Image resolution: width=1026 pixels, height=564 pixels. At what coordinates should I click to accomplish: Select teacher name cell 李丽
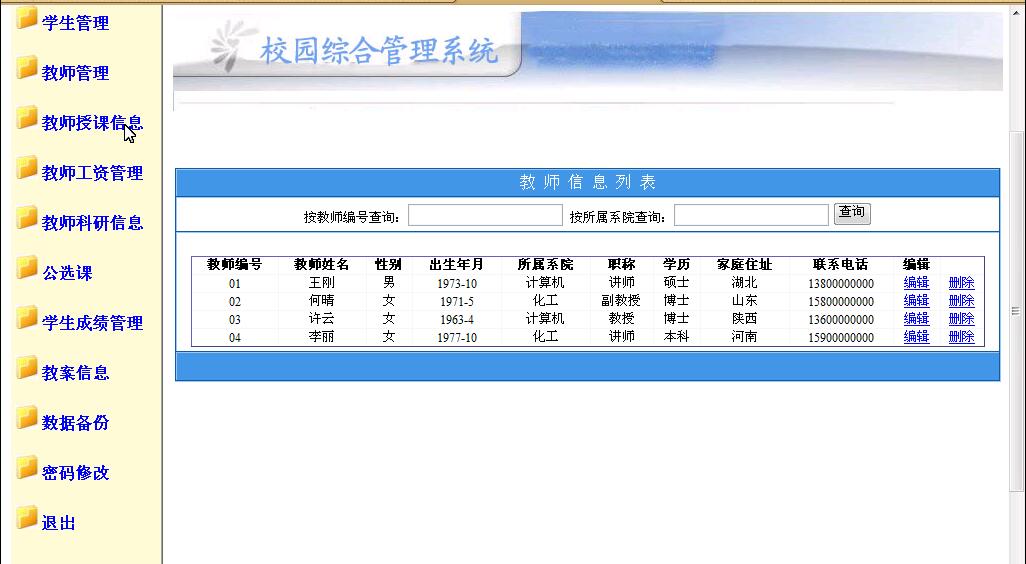click(x=321, y=337)
